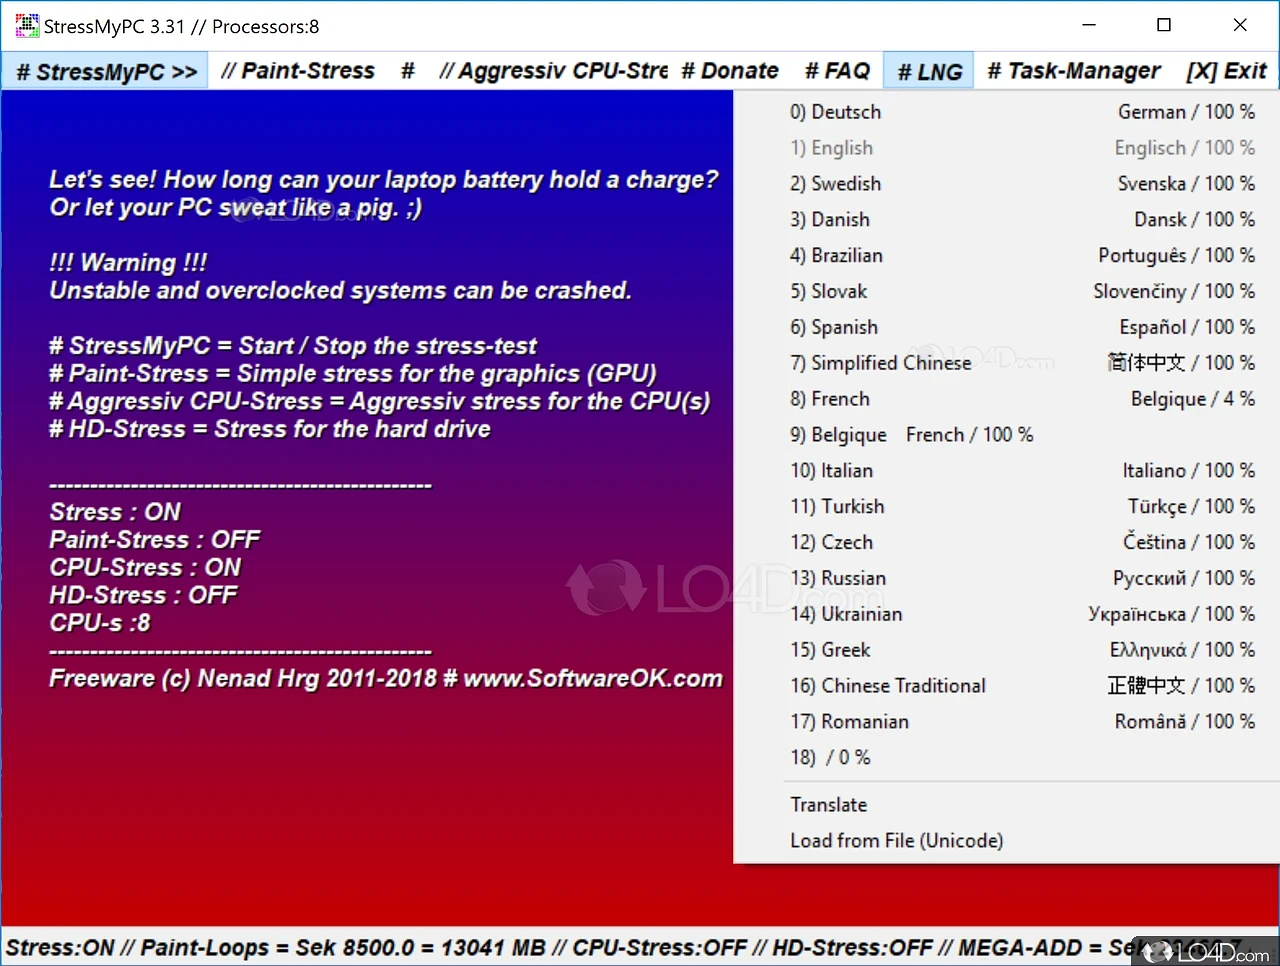The image size is (1280, 966).
Task: Select language 3) Danish
Action: click(x=1007, y=220)
